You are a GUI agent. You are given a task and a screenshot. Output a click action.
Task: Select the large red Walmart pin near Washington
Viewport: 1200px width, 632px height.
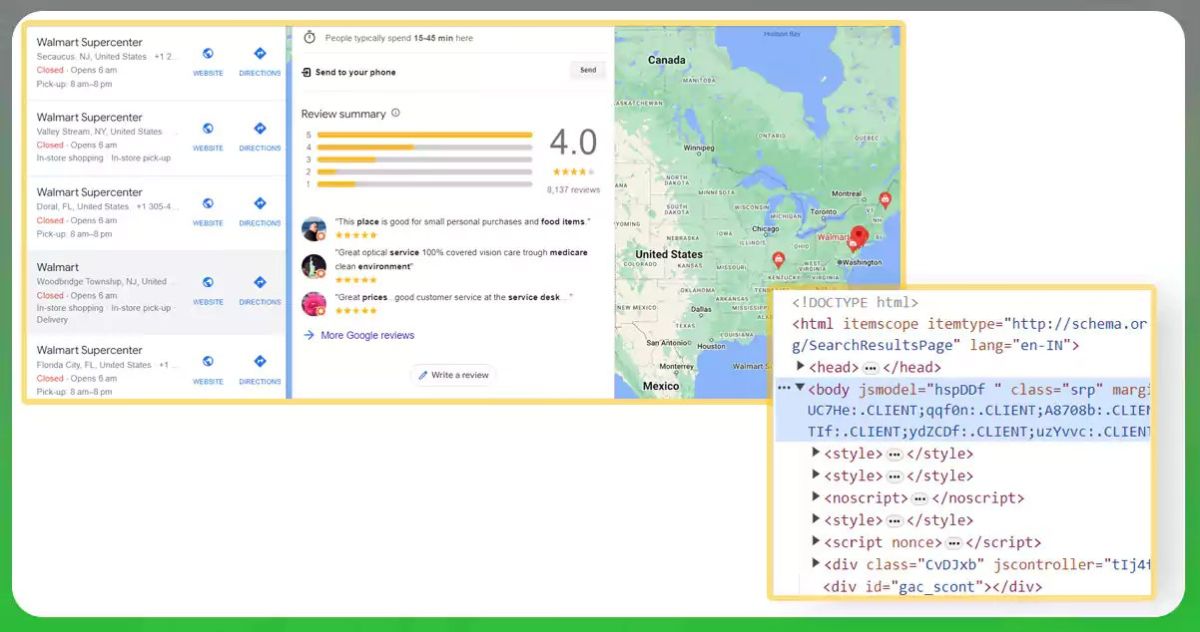click(x=859, y=237)
